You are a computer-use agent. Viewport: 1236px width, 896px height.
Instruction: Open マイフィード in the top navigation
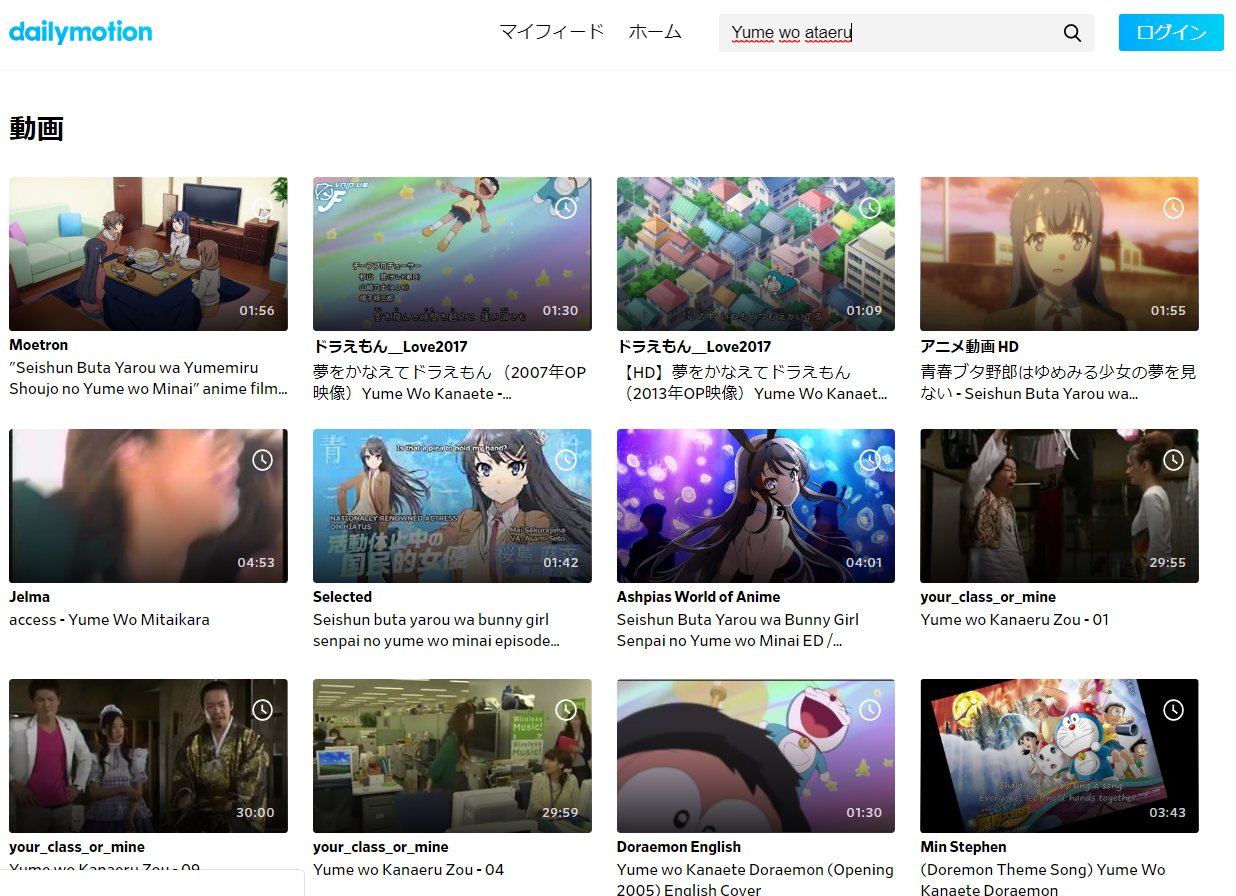tap(552, 32)
